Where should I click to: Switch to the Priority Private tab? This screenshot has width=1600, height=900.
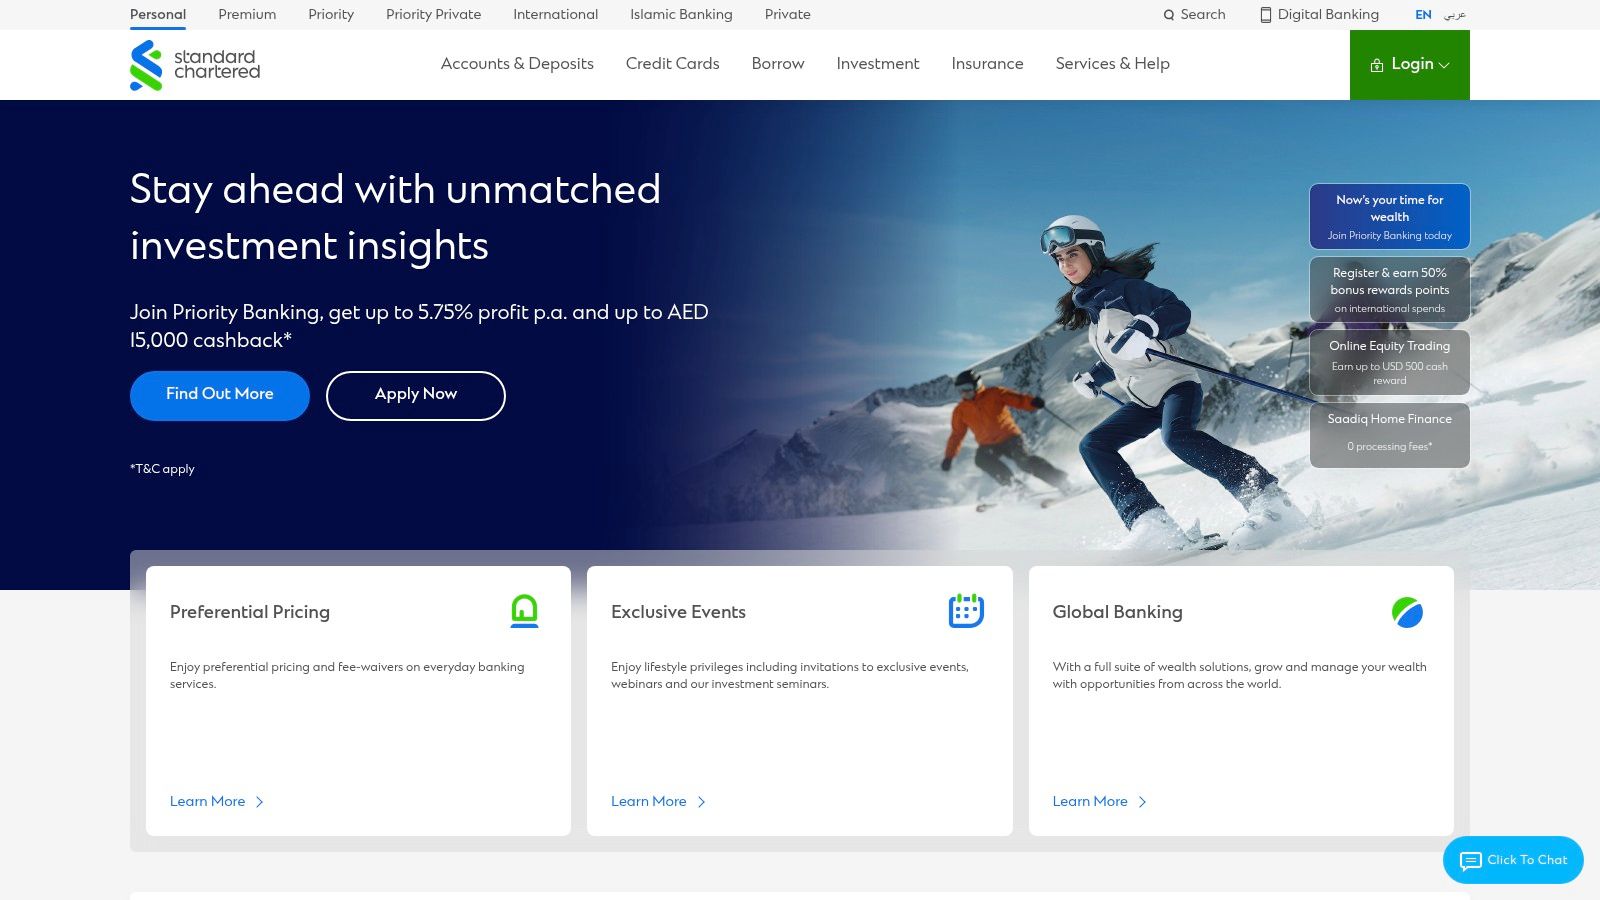[433, 14]
